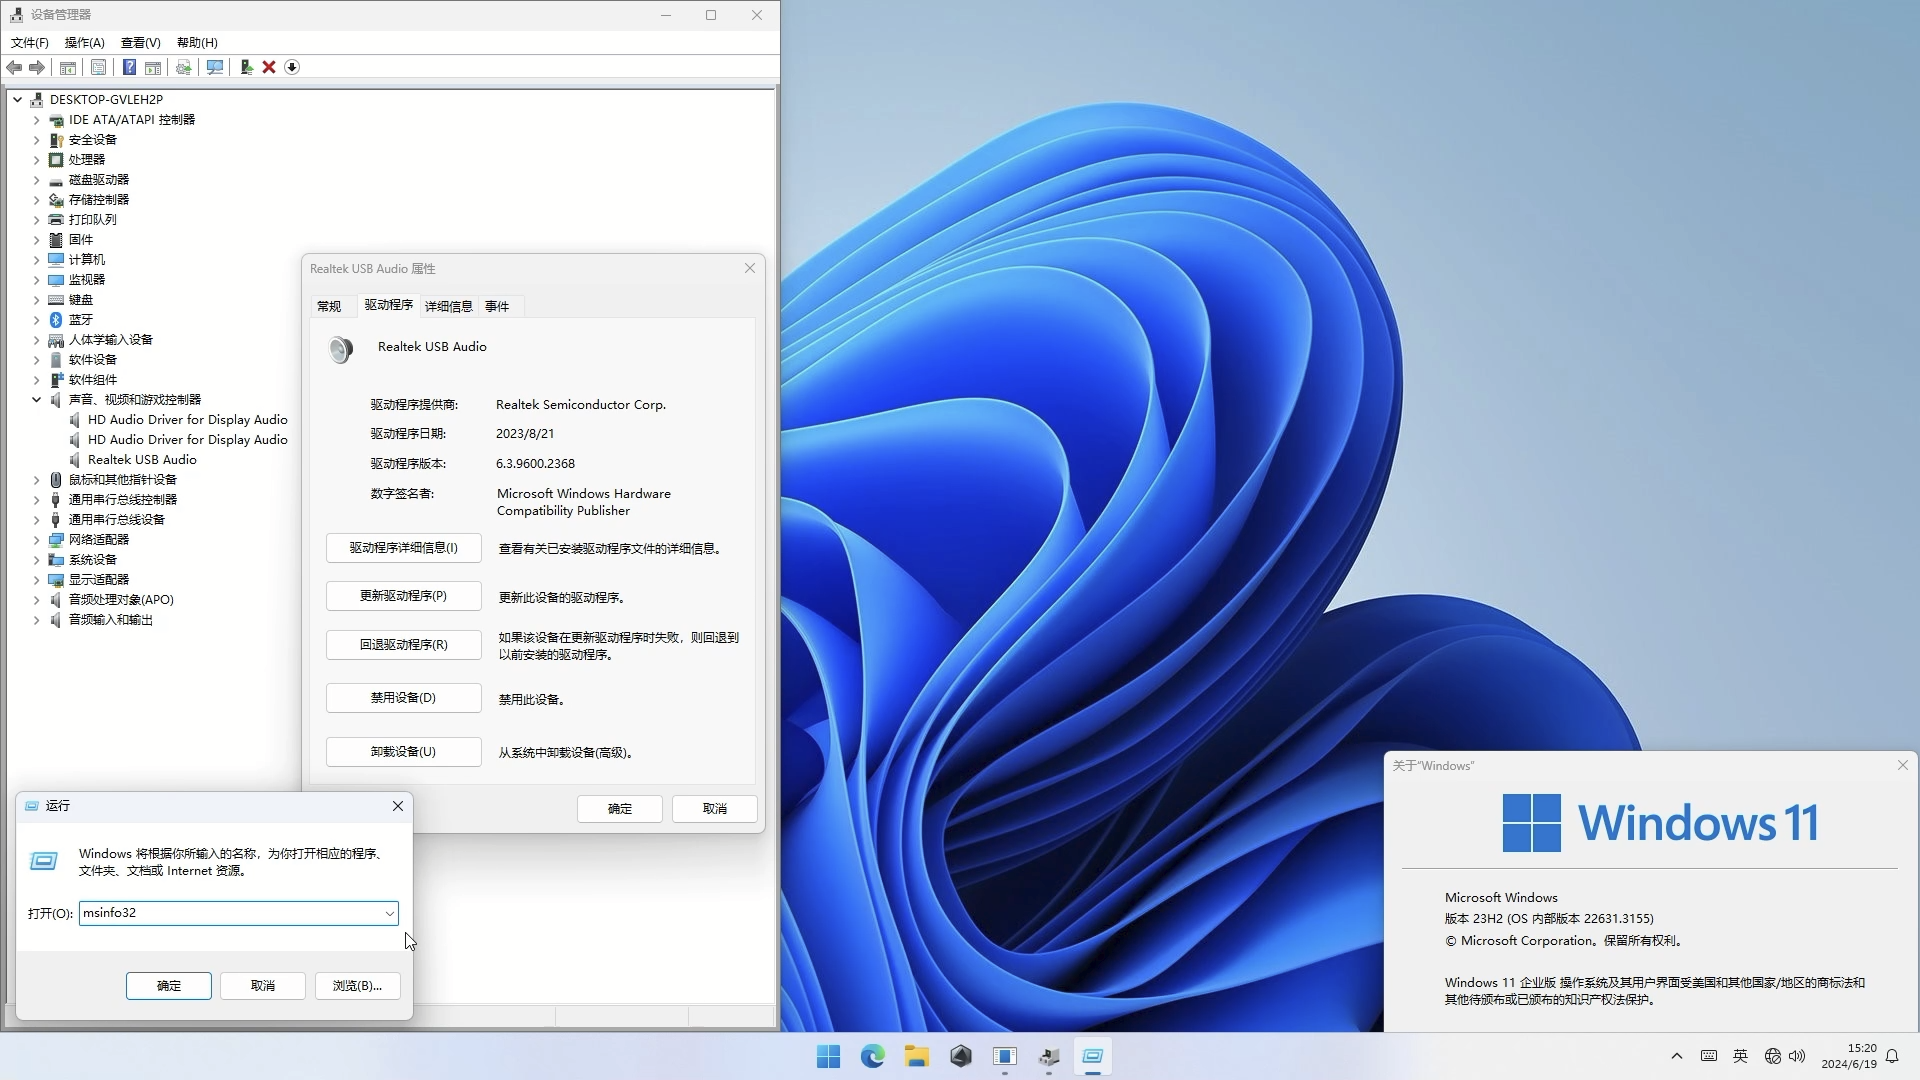This screenshot has height=1080, width=1920.
Task: Open the volume icon in system tray
Action: (1799, 1055)
